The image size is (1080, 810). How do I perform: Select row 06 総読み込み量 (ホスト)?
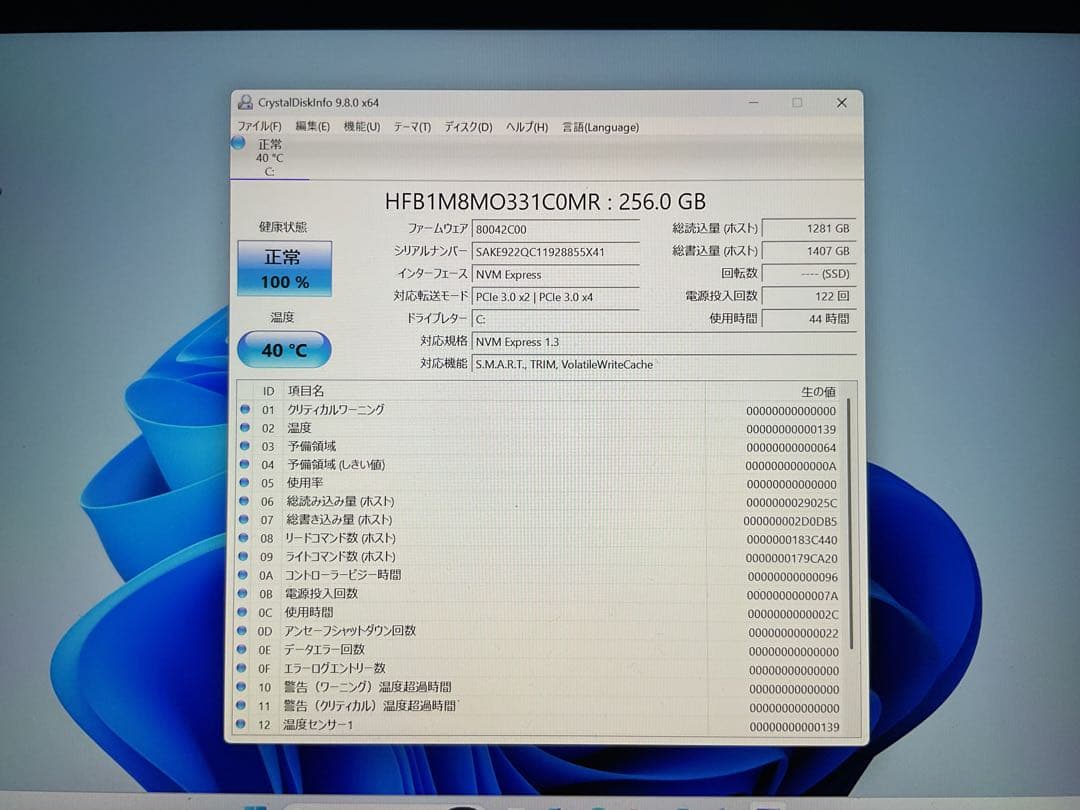(540, 501)
